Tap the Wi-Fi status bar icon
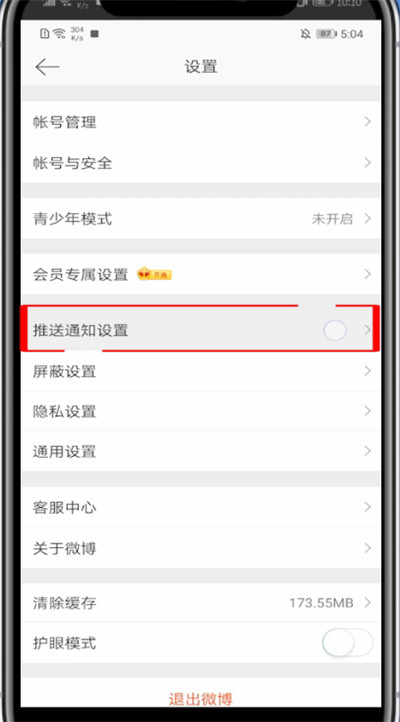 pos(60,34)
